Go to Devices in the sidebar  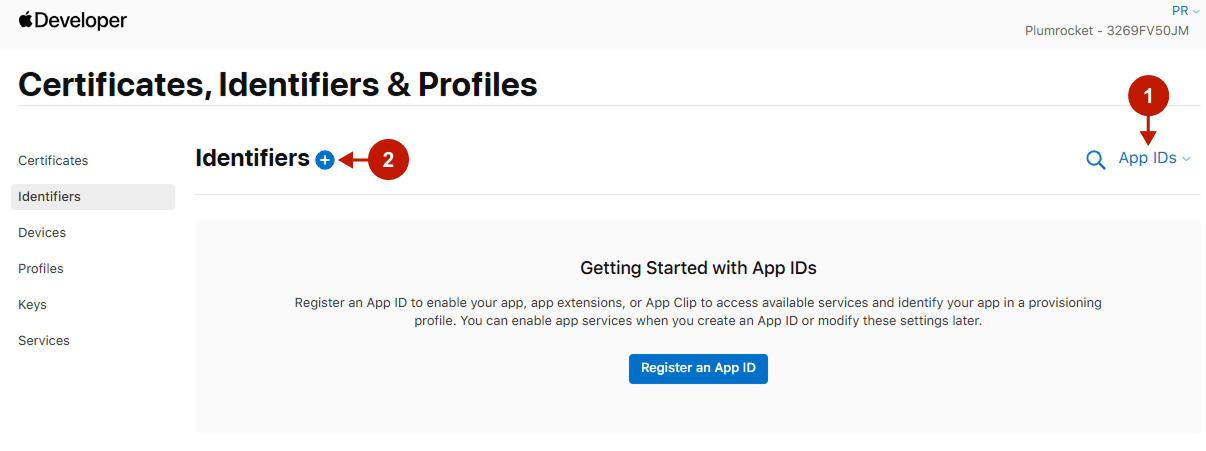[42, 233]
